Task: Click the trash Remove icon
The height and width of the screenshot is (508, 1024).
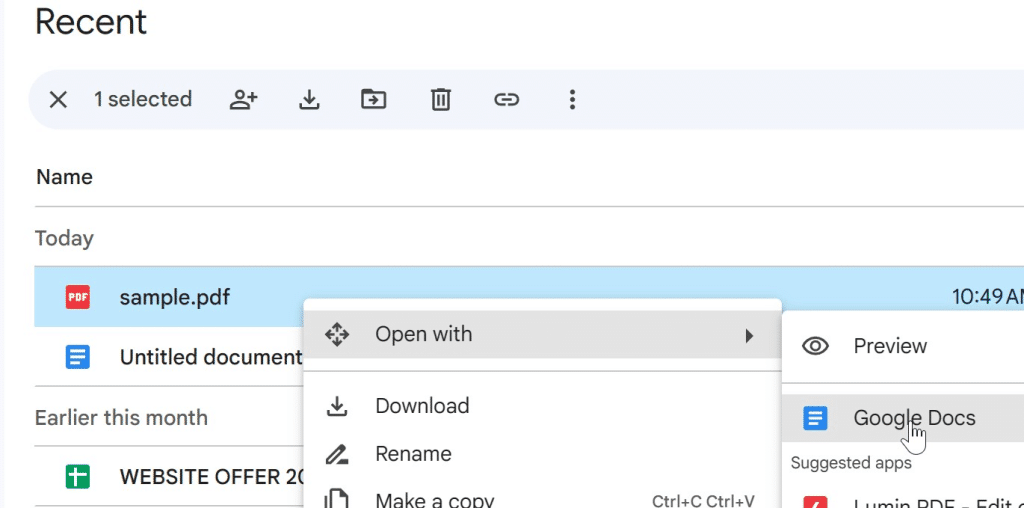Action: [x=440, y=99]
